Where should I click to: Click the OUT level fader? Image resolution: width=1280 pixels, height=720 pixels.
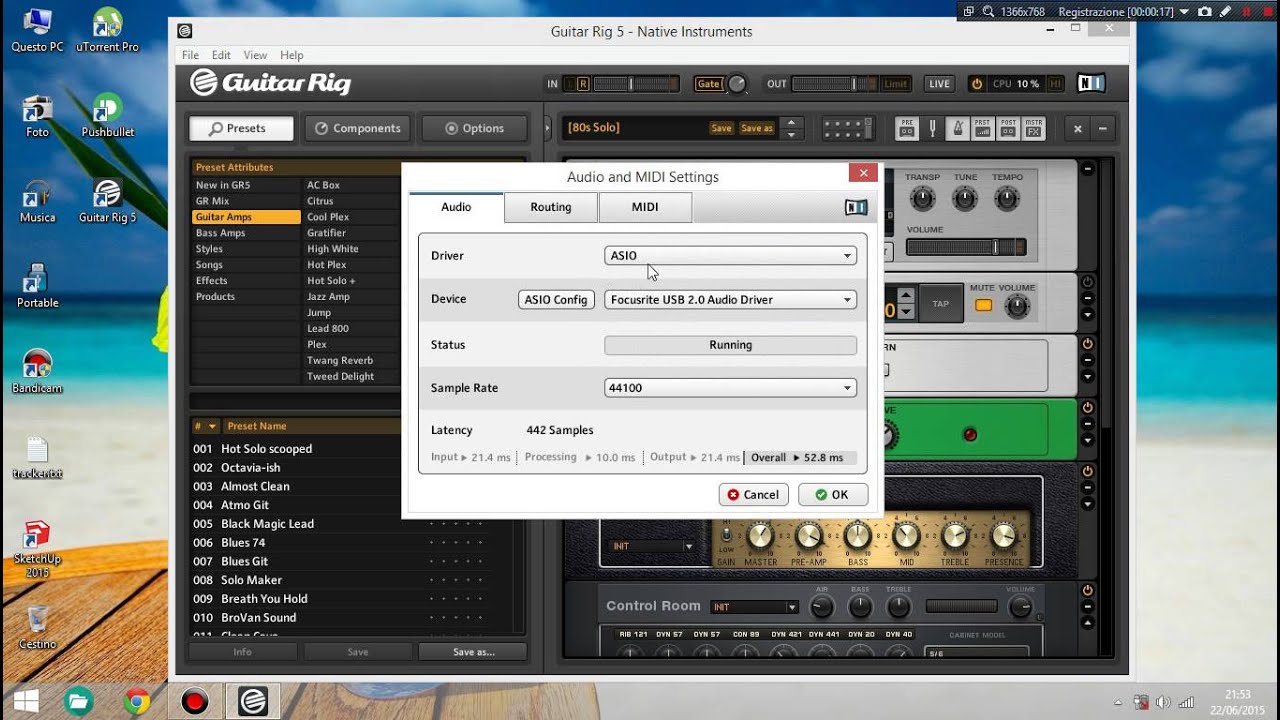[x=837, y=84]
